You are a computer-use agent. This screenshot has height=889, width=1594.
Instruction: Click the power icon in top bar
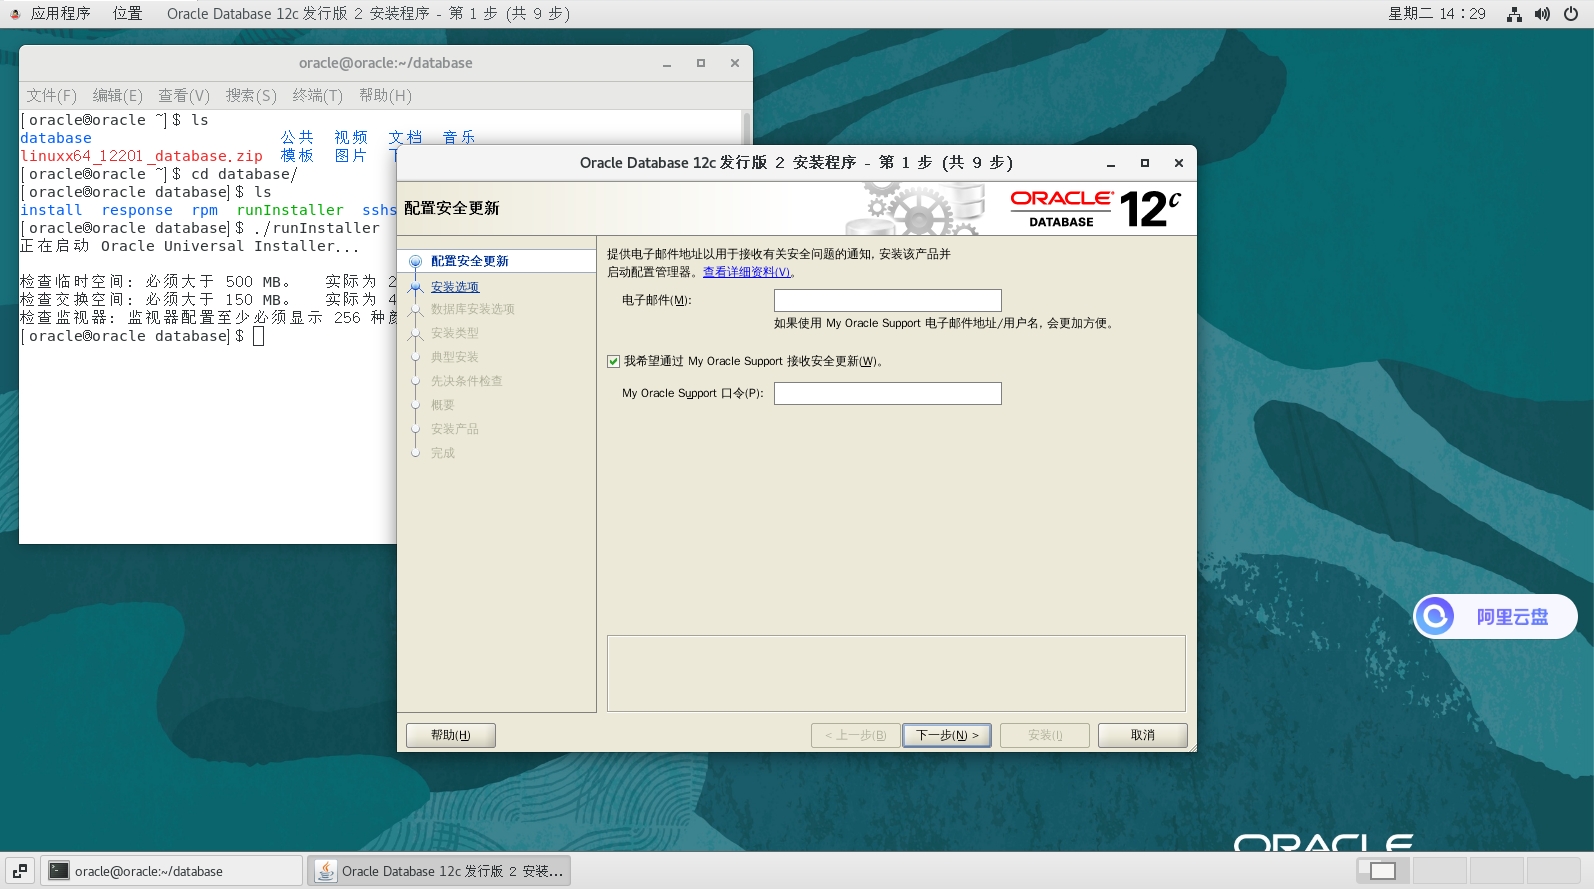(x=1571, y=14)
